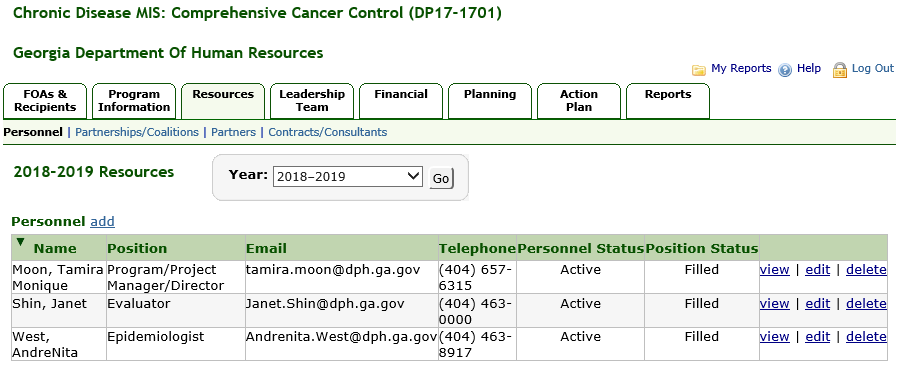Open the Year dropdown showing 2018–2019
This screenshot has height=365, width=898.
[348, 176]
